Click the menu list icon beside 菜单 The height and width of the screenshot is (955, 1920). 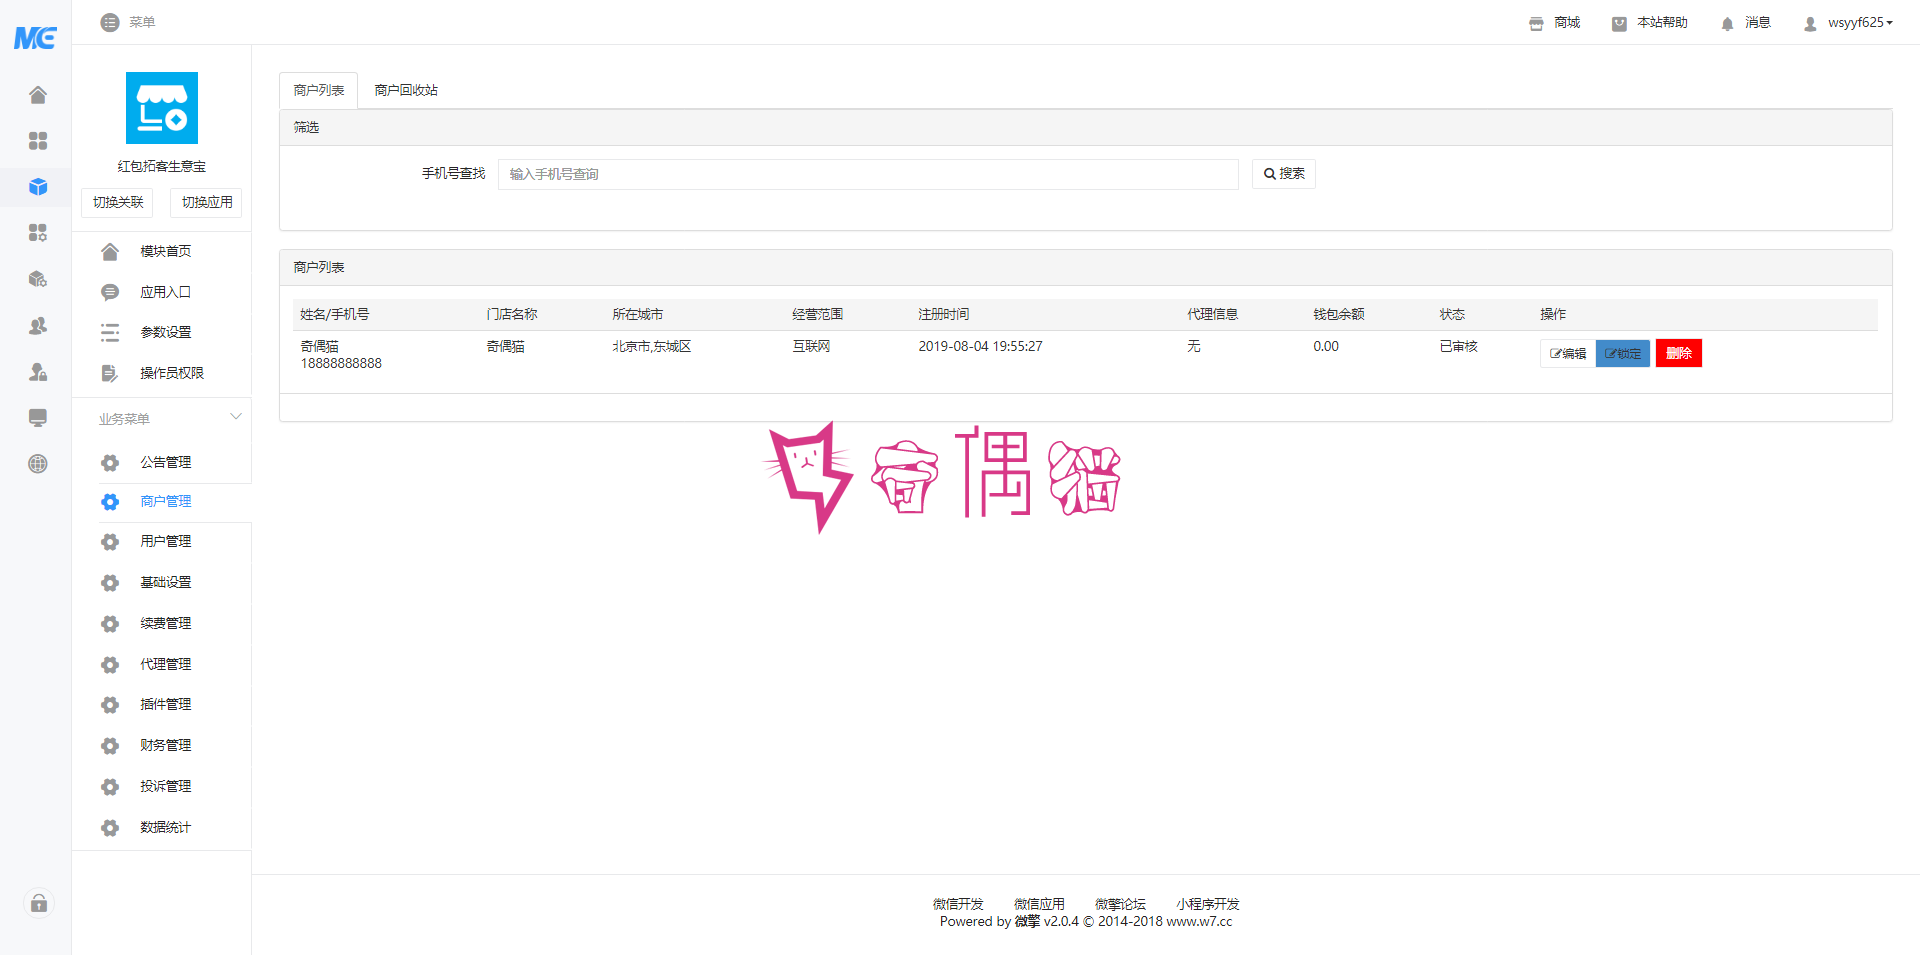pos(110,22)
